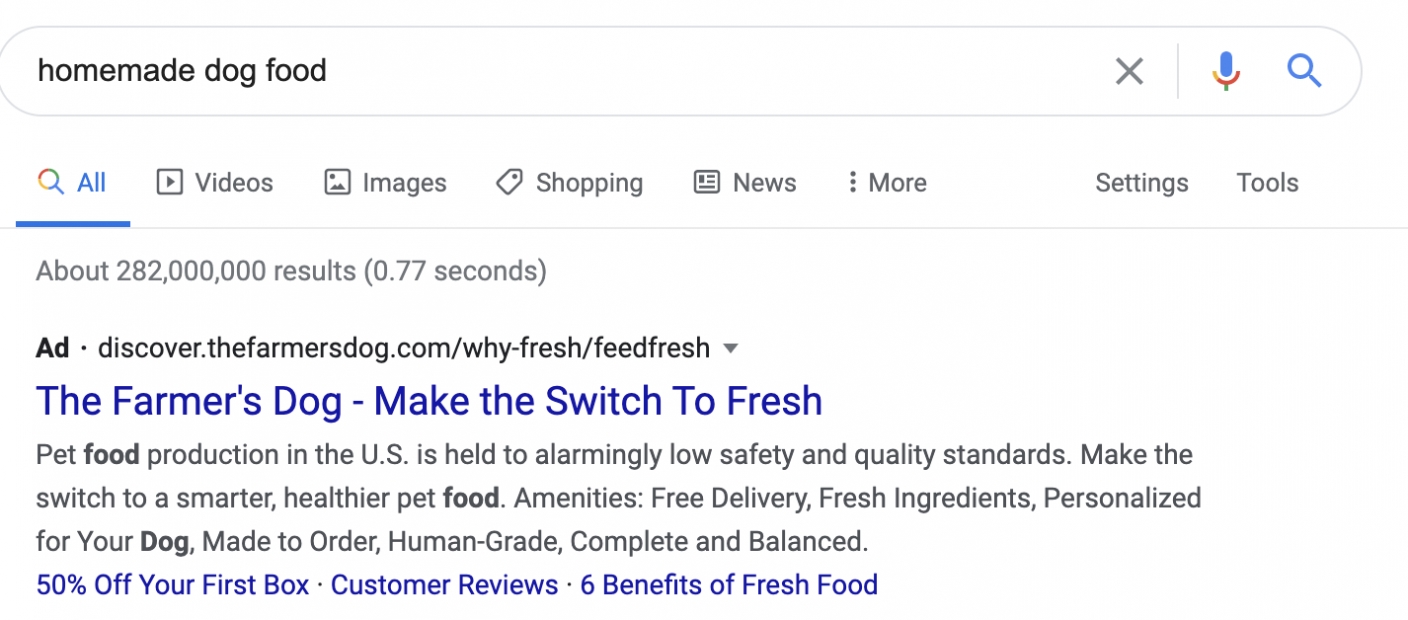
Task: Open the Customer Reviews sitelink
Action: point(444,584)
